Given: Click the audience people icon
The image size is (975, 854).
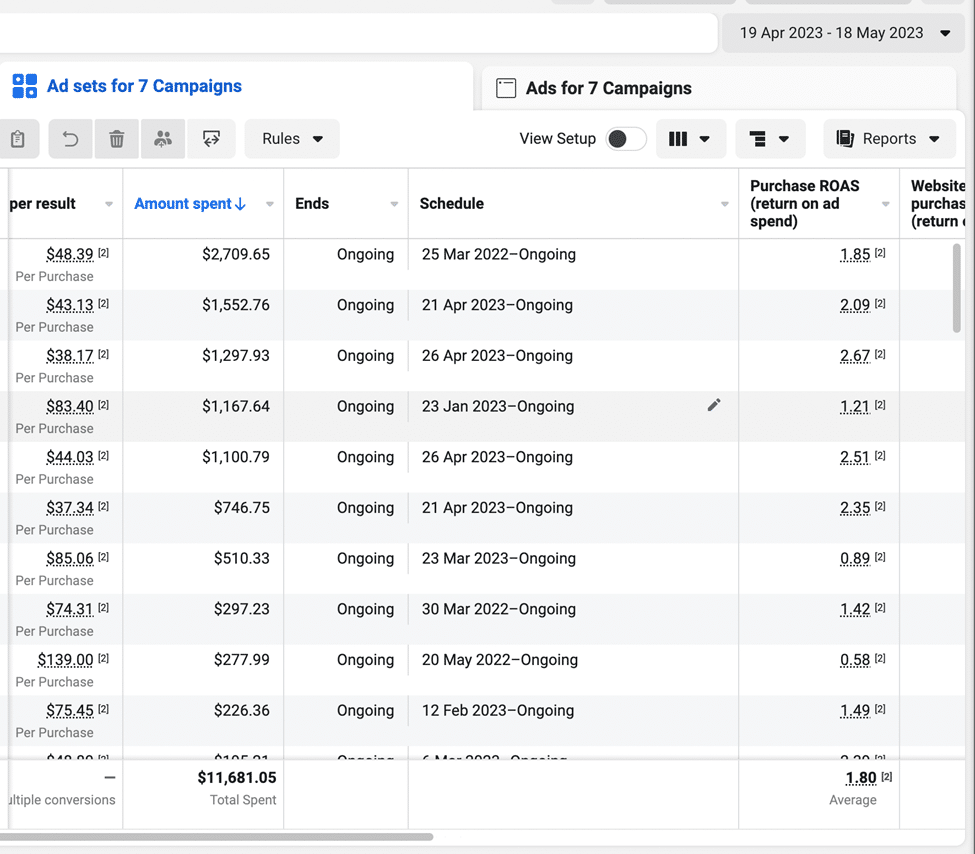Looking at the screenshot, I should coord(163,139).
